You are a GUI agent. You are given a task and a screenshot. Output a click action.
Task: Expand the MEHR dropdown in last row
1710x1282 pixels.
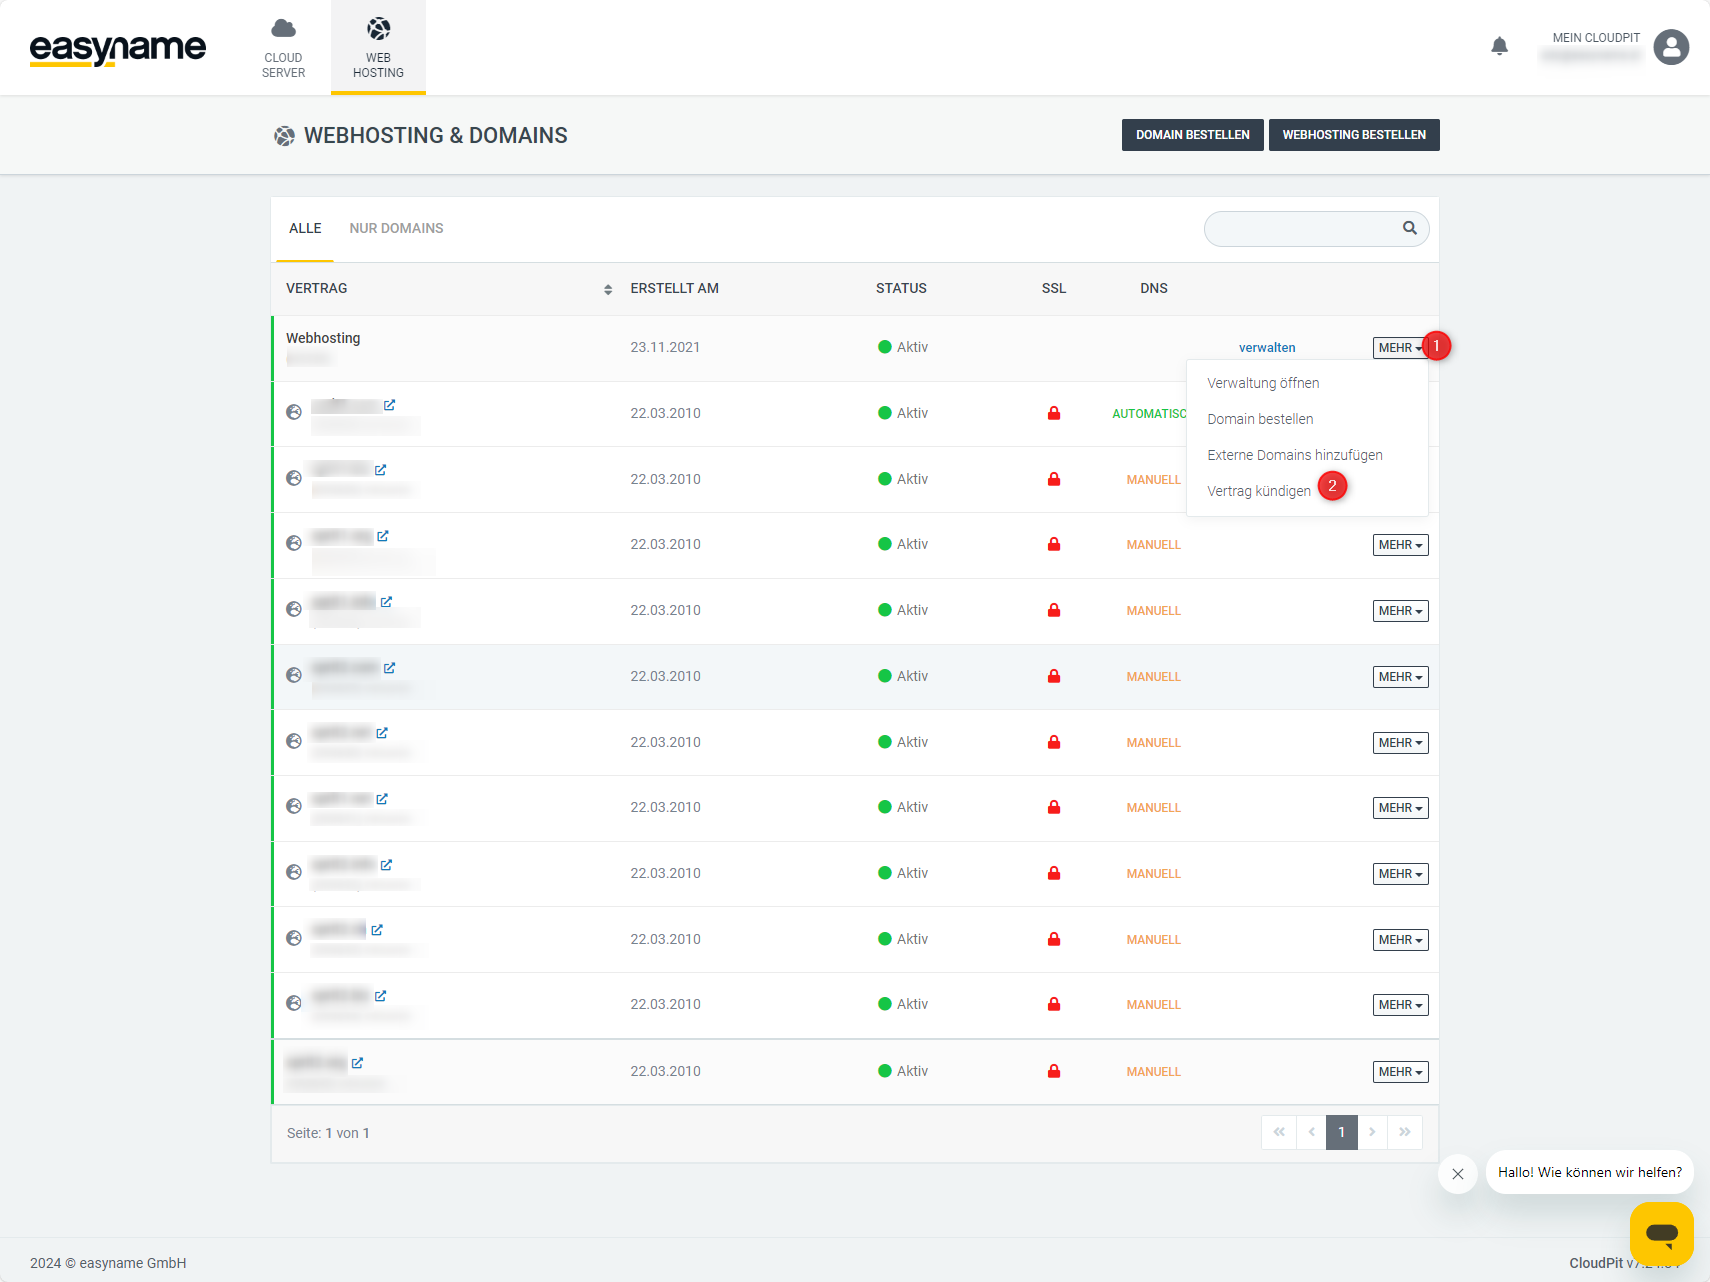[1399, 1072]
